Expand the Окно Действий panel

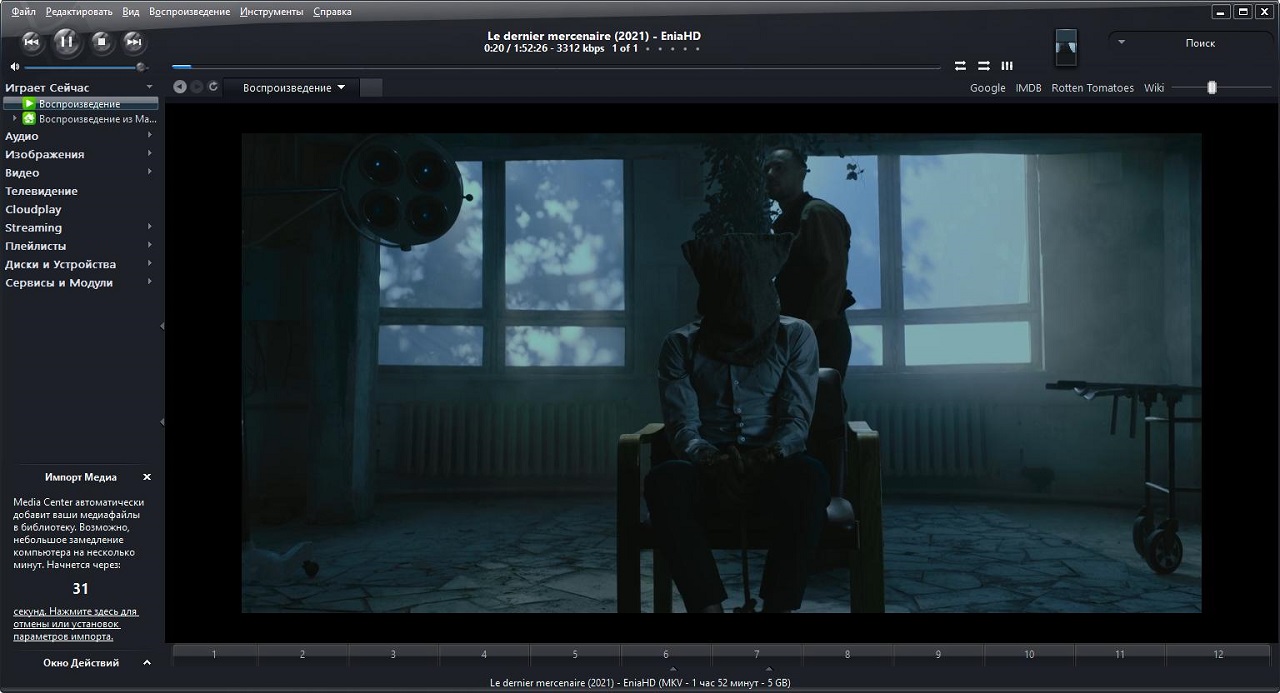[147, 663]
